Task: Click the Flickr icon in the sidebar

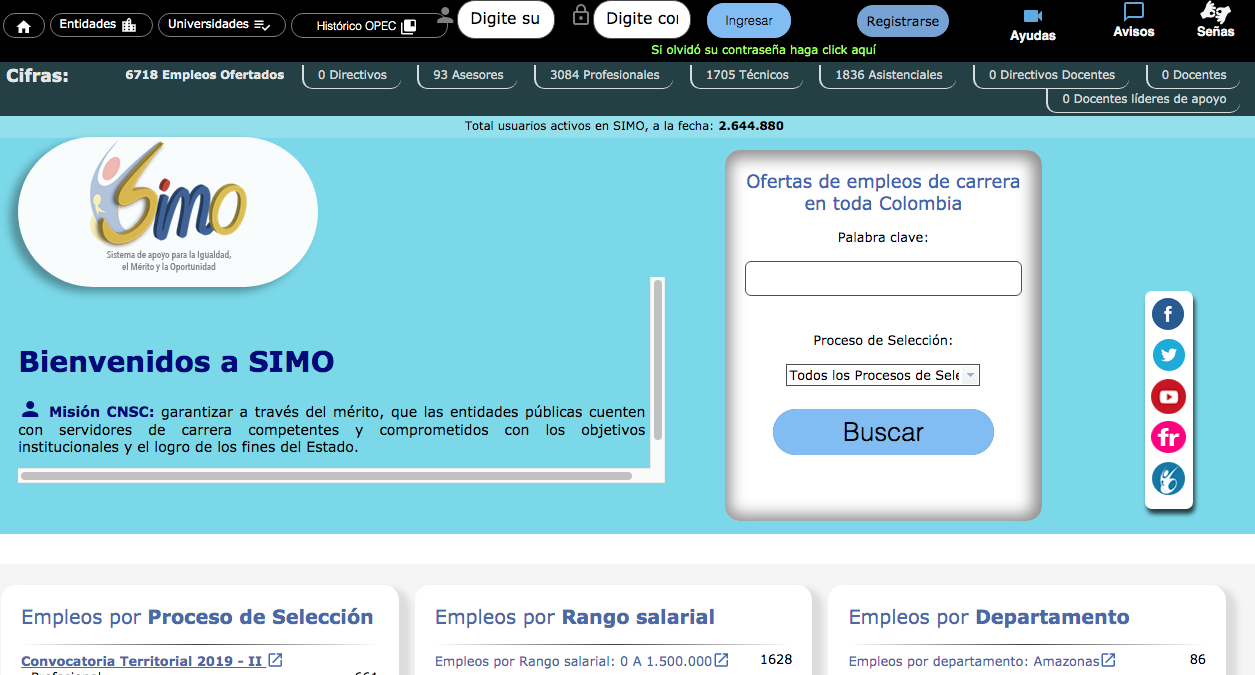Action: [x=1168, y=437]
